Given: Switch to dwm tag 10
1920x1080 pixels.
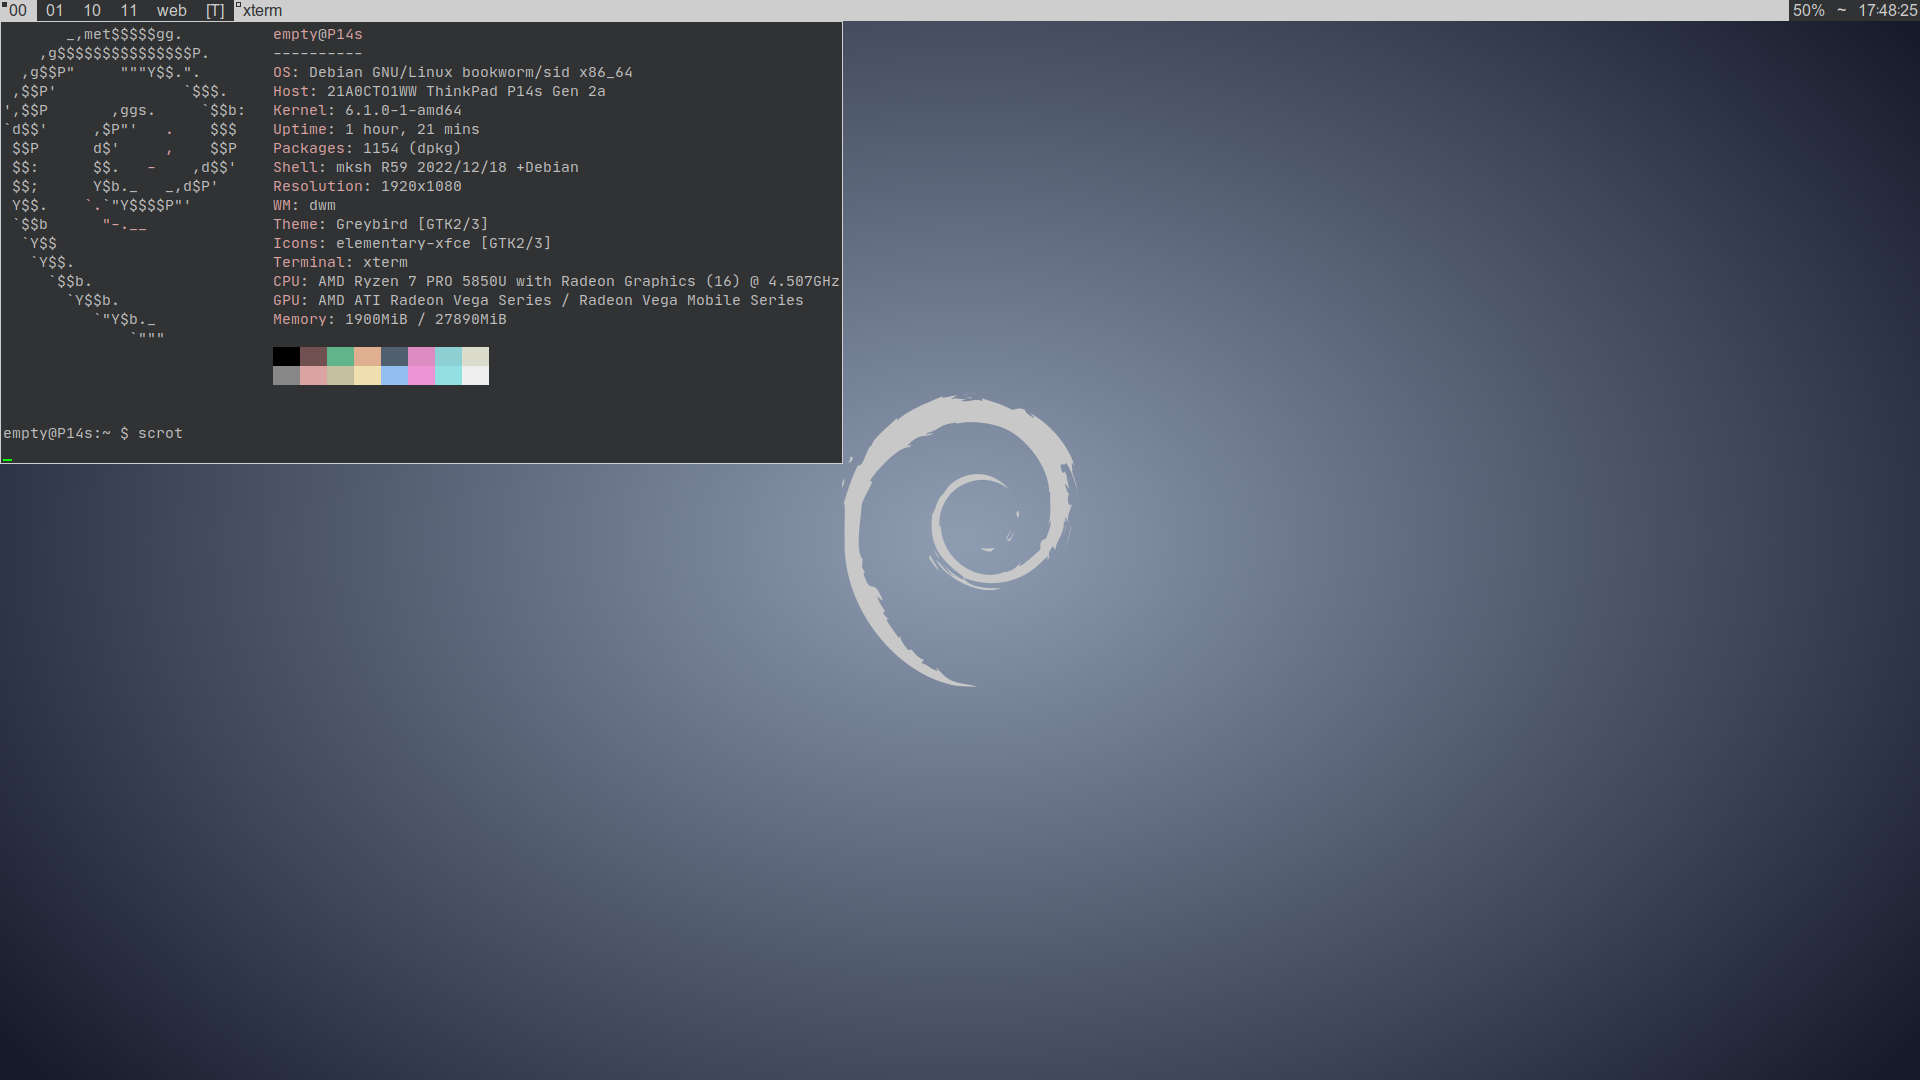Looking at the screenshot, I should [92, 10].
